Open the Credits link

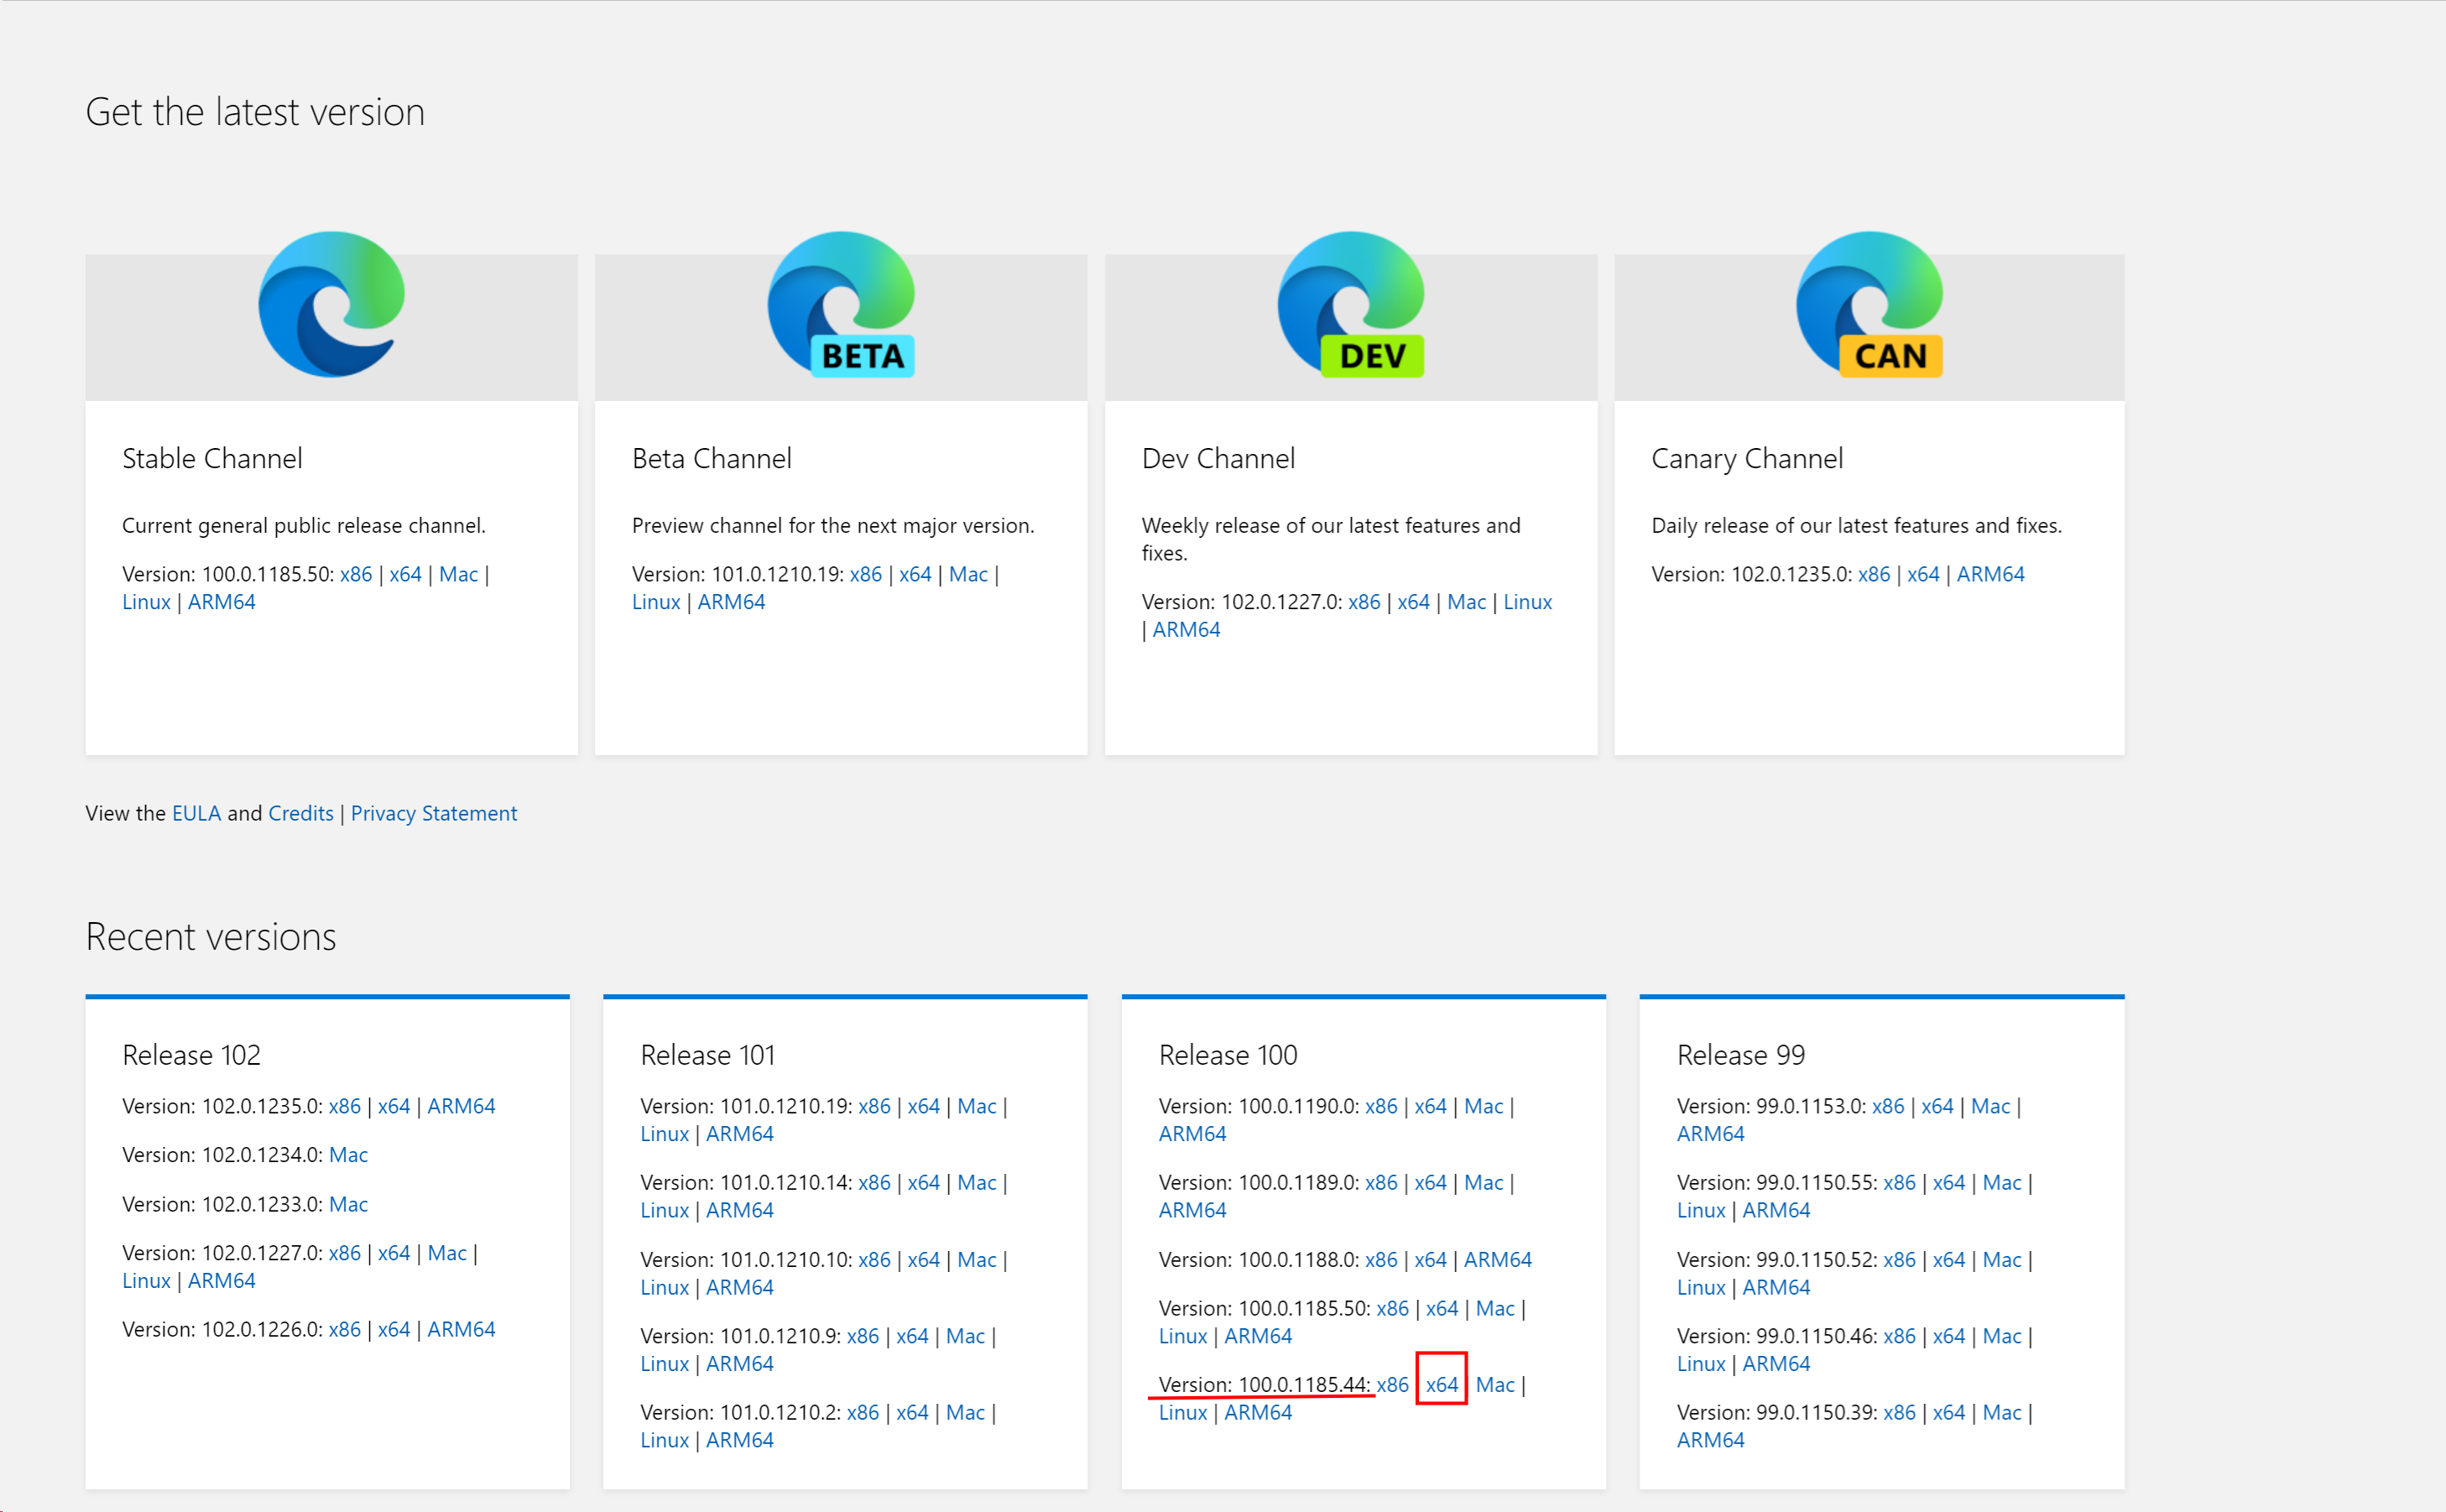301,813
